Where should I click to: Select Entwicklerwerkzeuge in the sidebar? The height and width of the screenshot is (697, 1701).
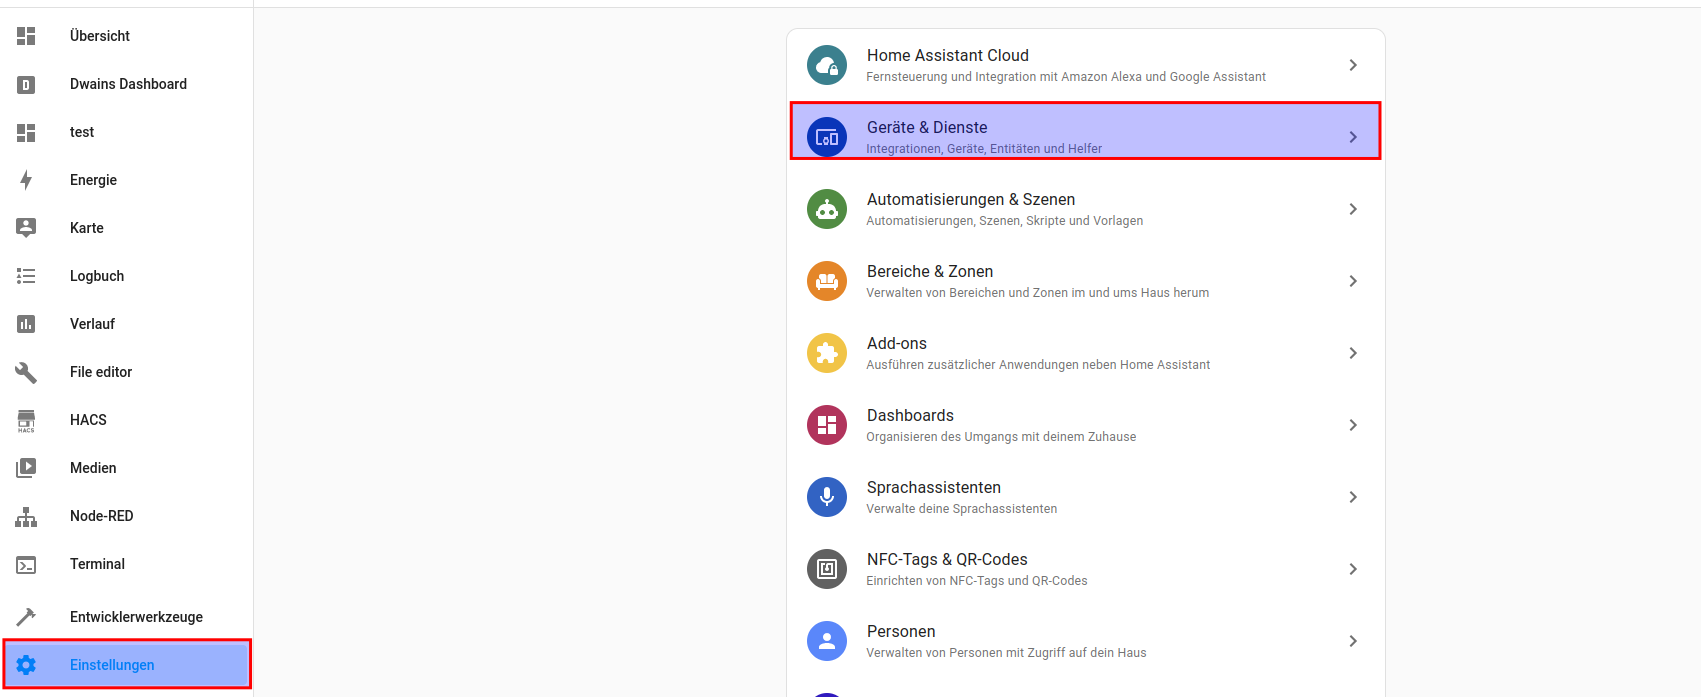click(136, 617)
